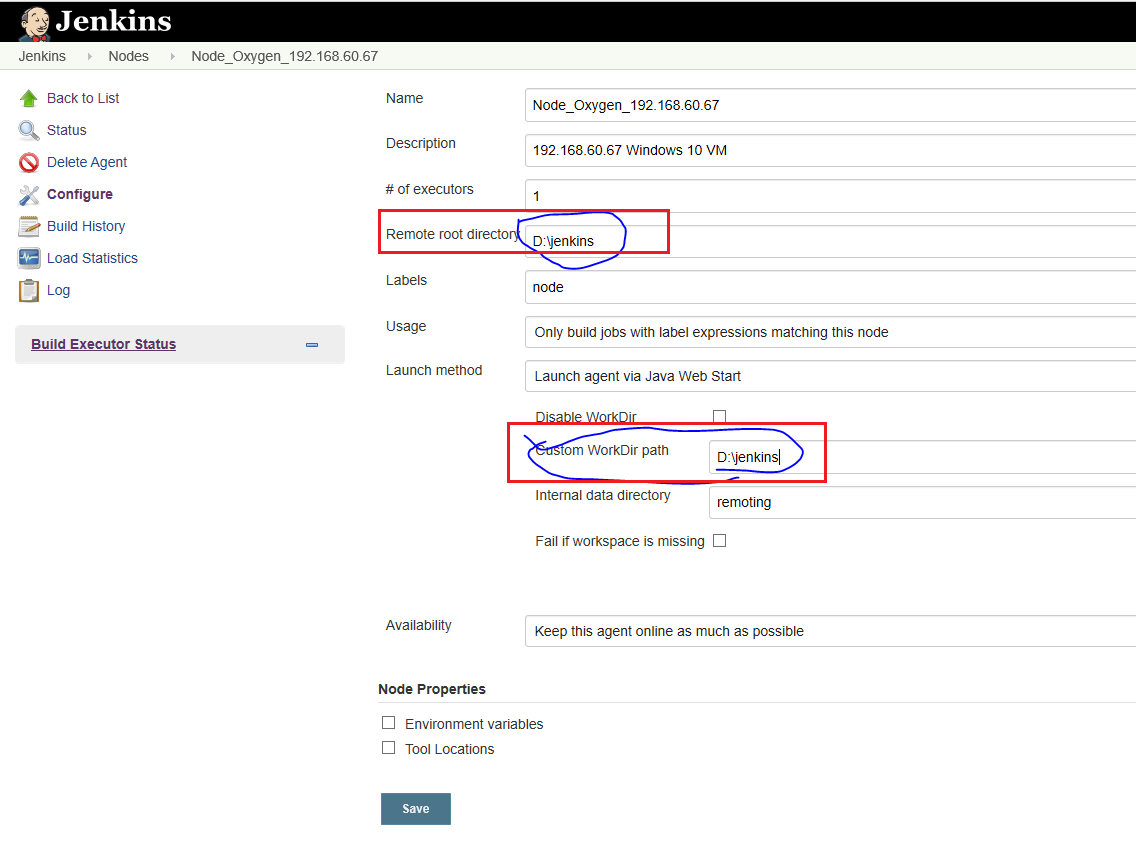Open the Usage dropdown
The height and width of the screenshot is (843, 1136).
point(830,332)
